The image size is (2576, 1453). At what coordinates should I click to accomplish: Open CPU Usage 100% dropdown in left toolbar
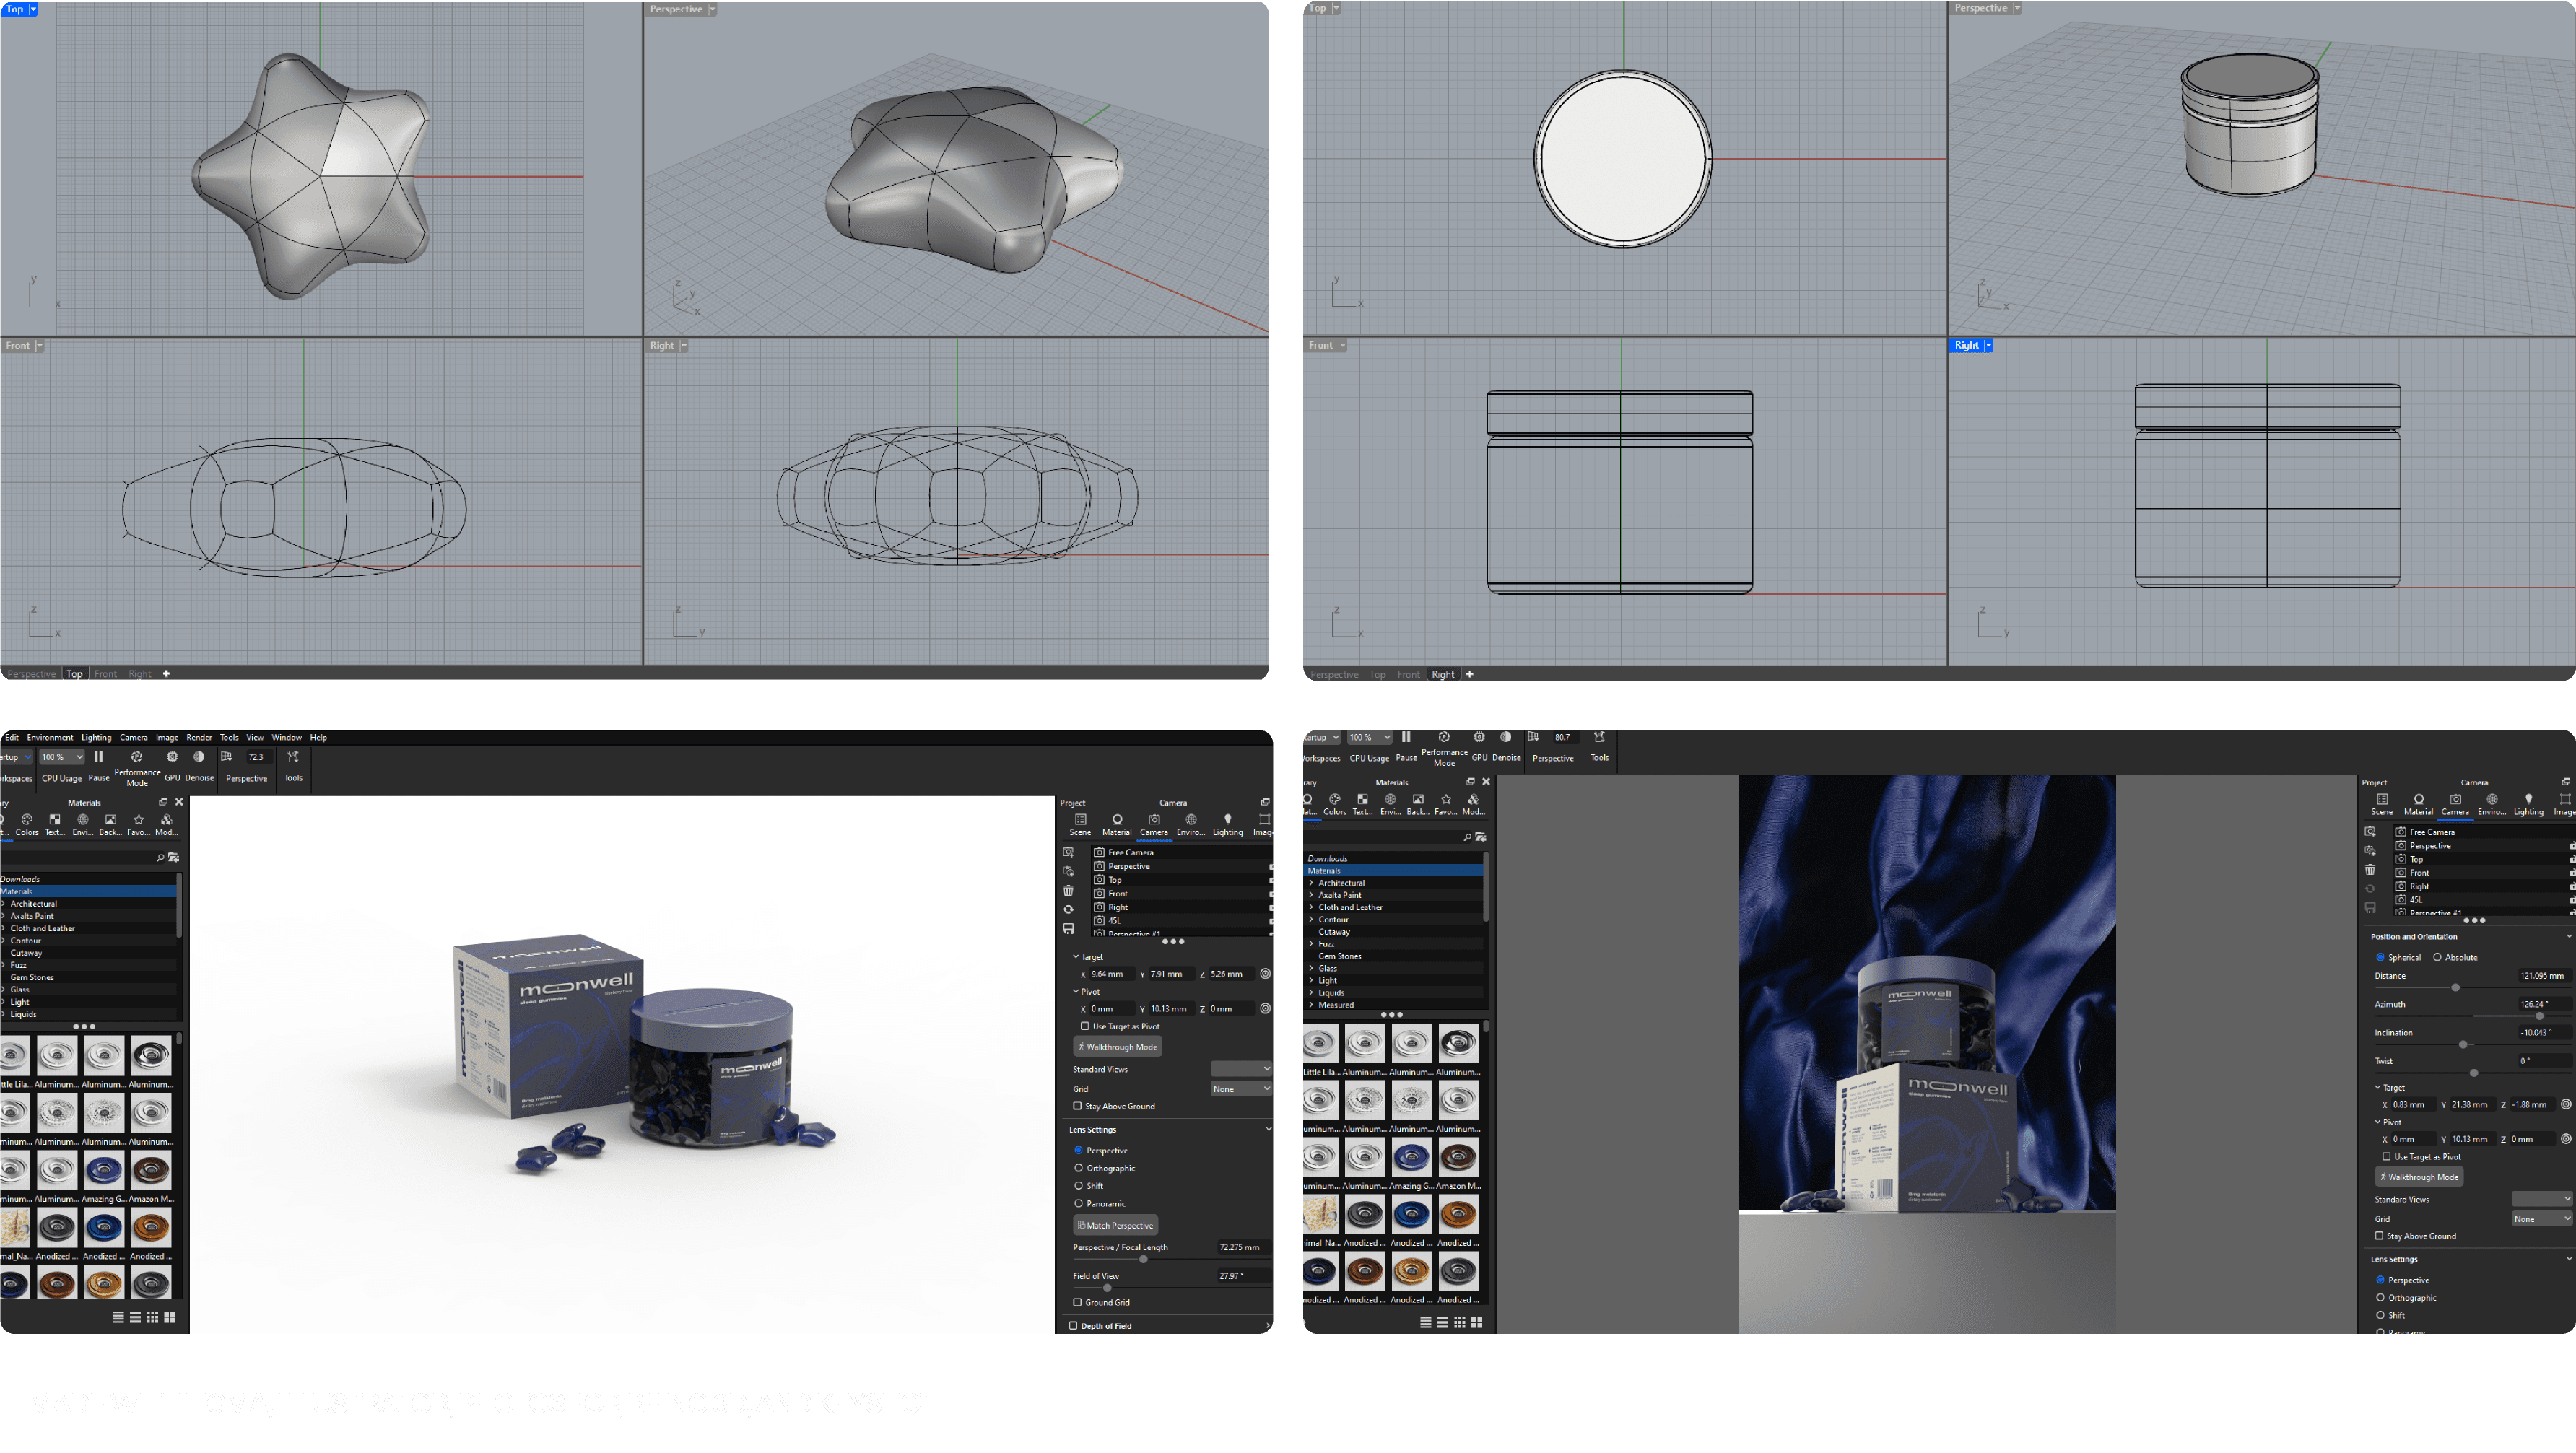pos(62,757)
